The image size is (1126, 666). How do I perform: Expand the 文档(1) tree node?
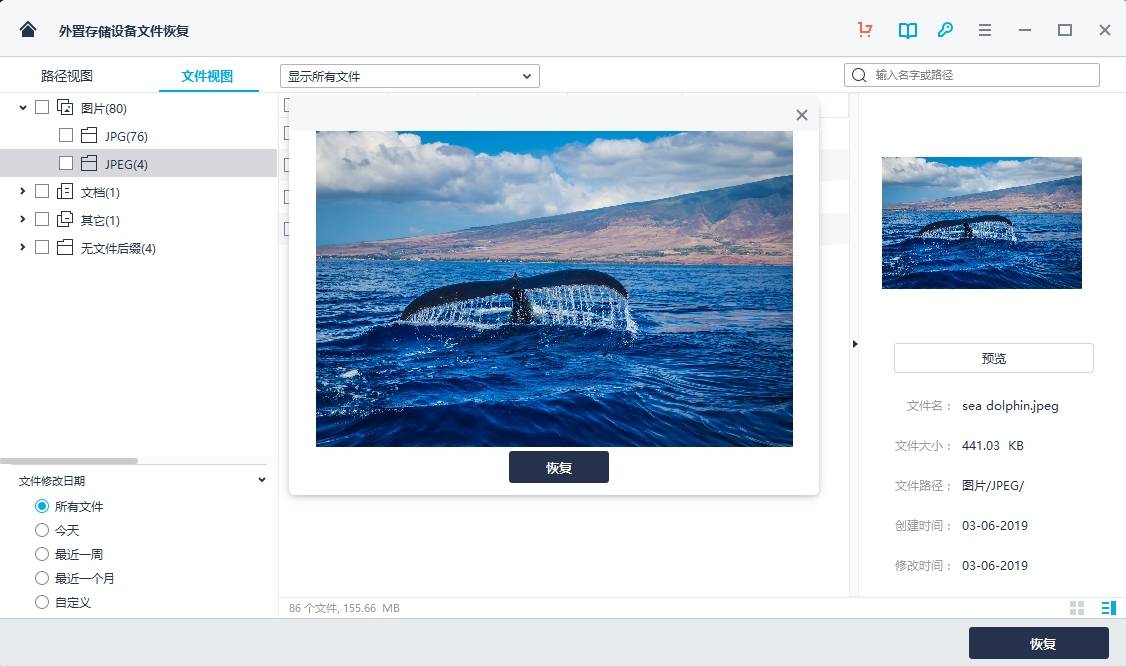pyautogui.click(x=22, y=191)
